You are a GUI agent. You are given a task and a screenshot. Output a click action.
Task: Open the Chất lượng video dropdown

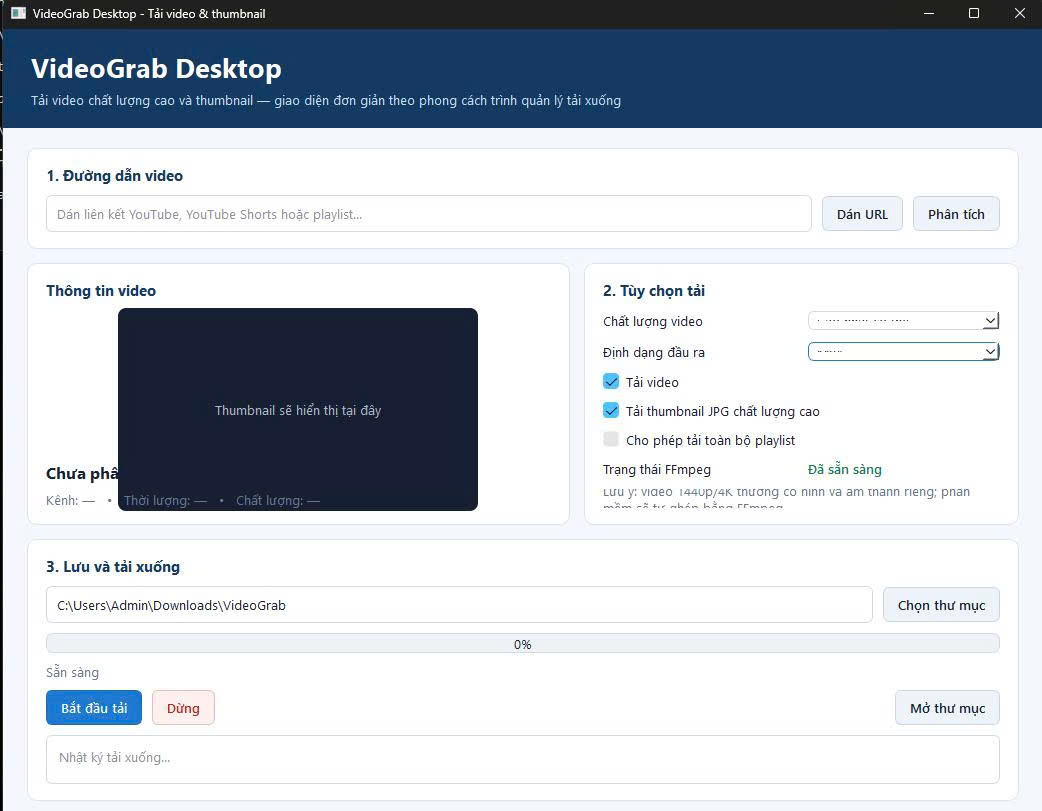point(903,320)
